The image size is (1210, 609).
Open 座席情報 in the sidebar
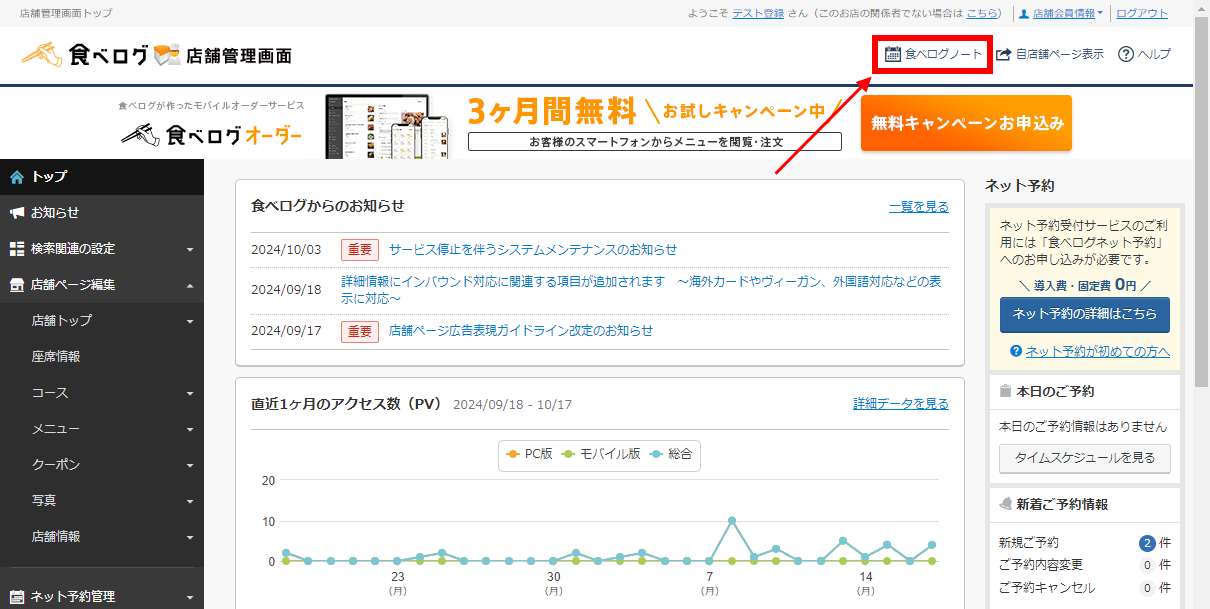[102, 357]
